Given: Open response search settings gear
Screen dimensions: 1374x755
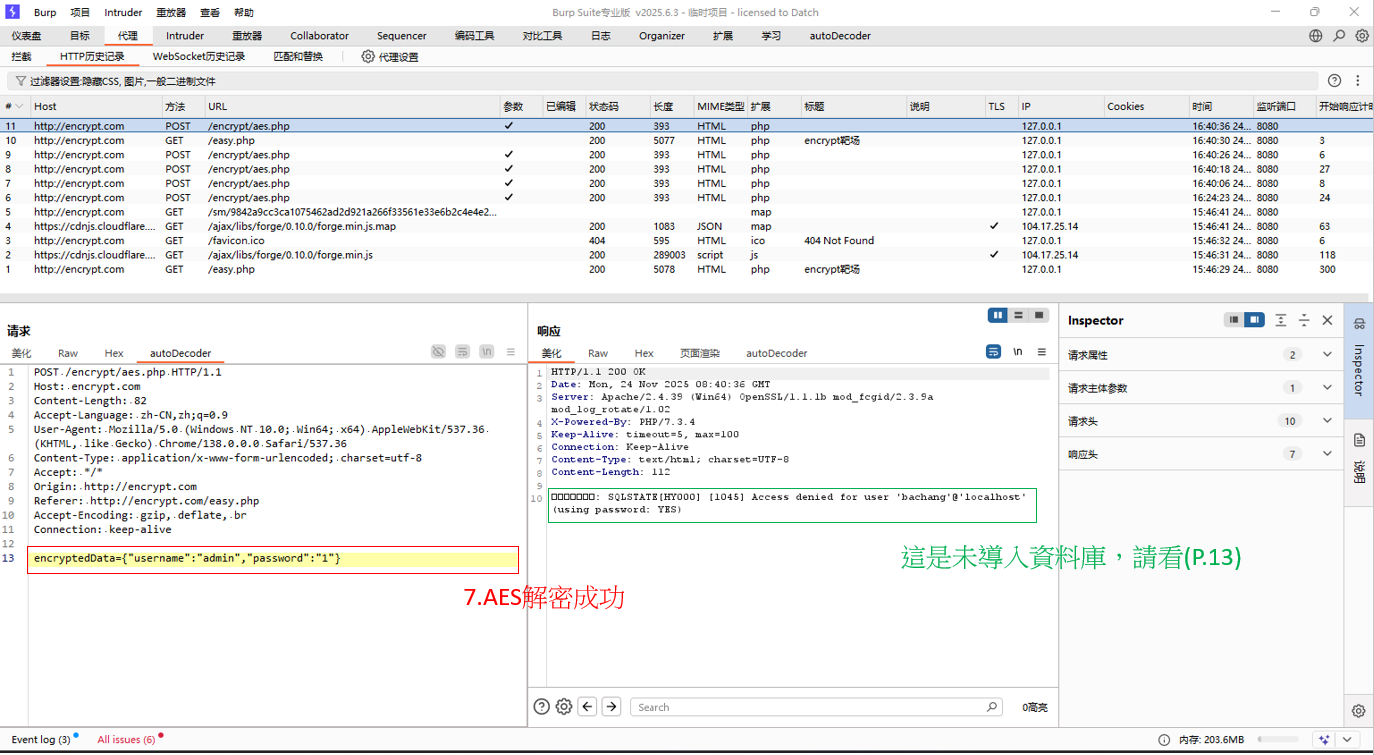Looking at the screenshot, I should click(x=564, y=707).
